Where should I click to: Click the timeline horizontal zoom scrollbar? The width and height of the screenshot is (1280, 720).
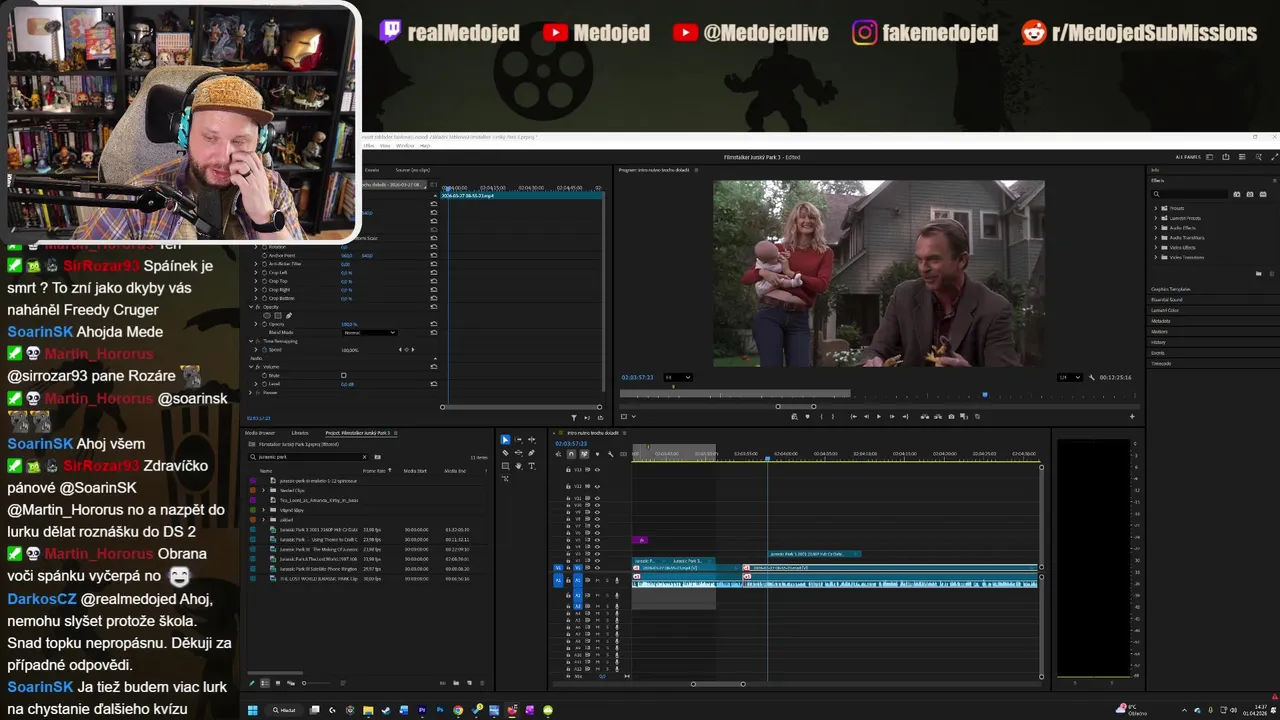tap(718, 684)
